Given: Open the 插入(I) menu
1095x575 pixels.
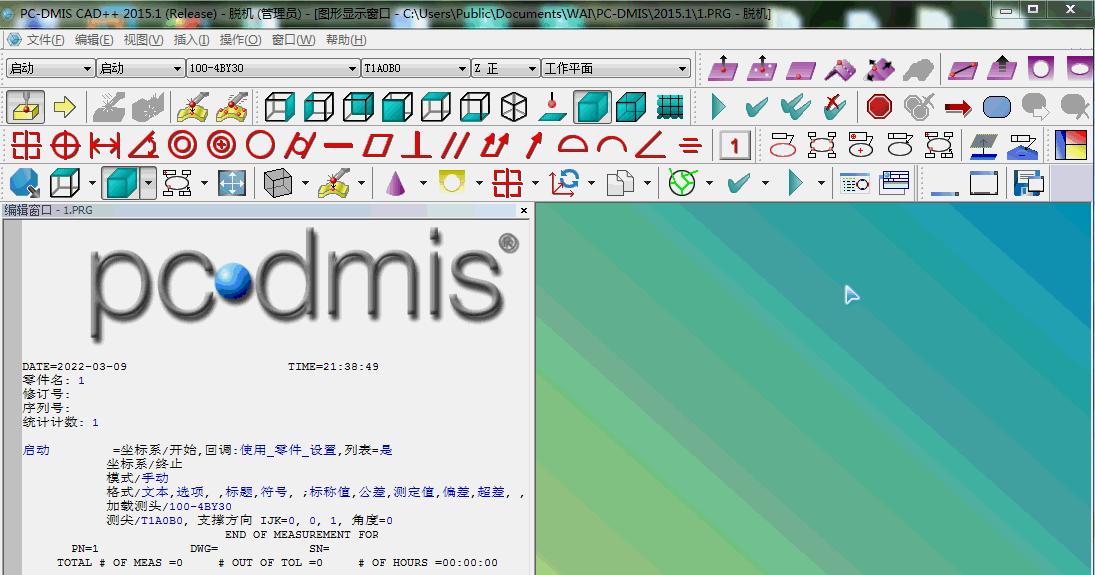Looking at the screenshot, I should pos(191,40).
